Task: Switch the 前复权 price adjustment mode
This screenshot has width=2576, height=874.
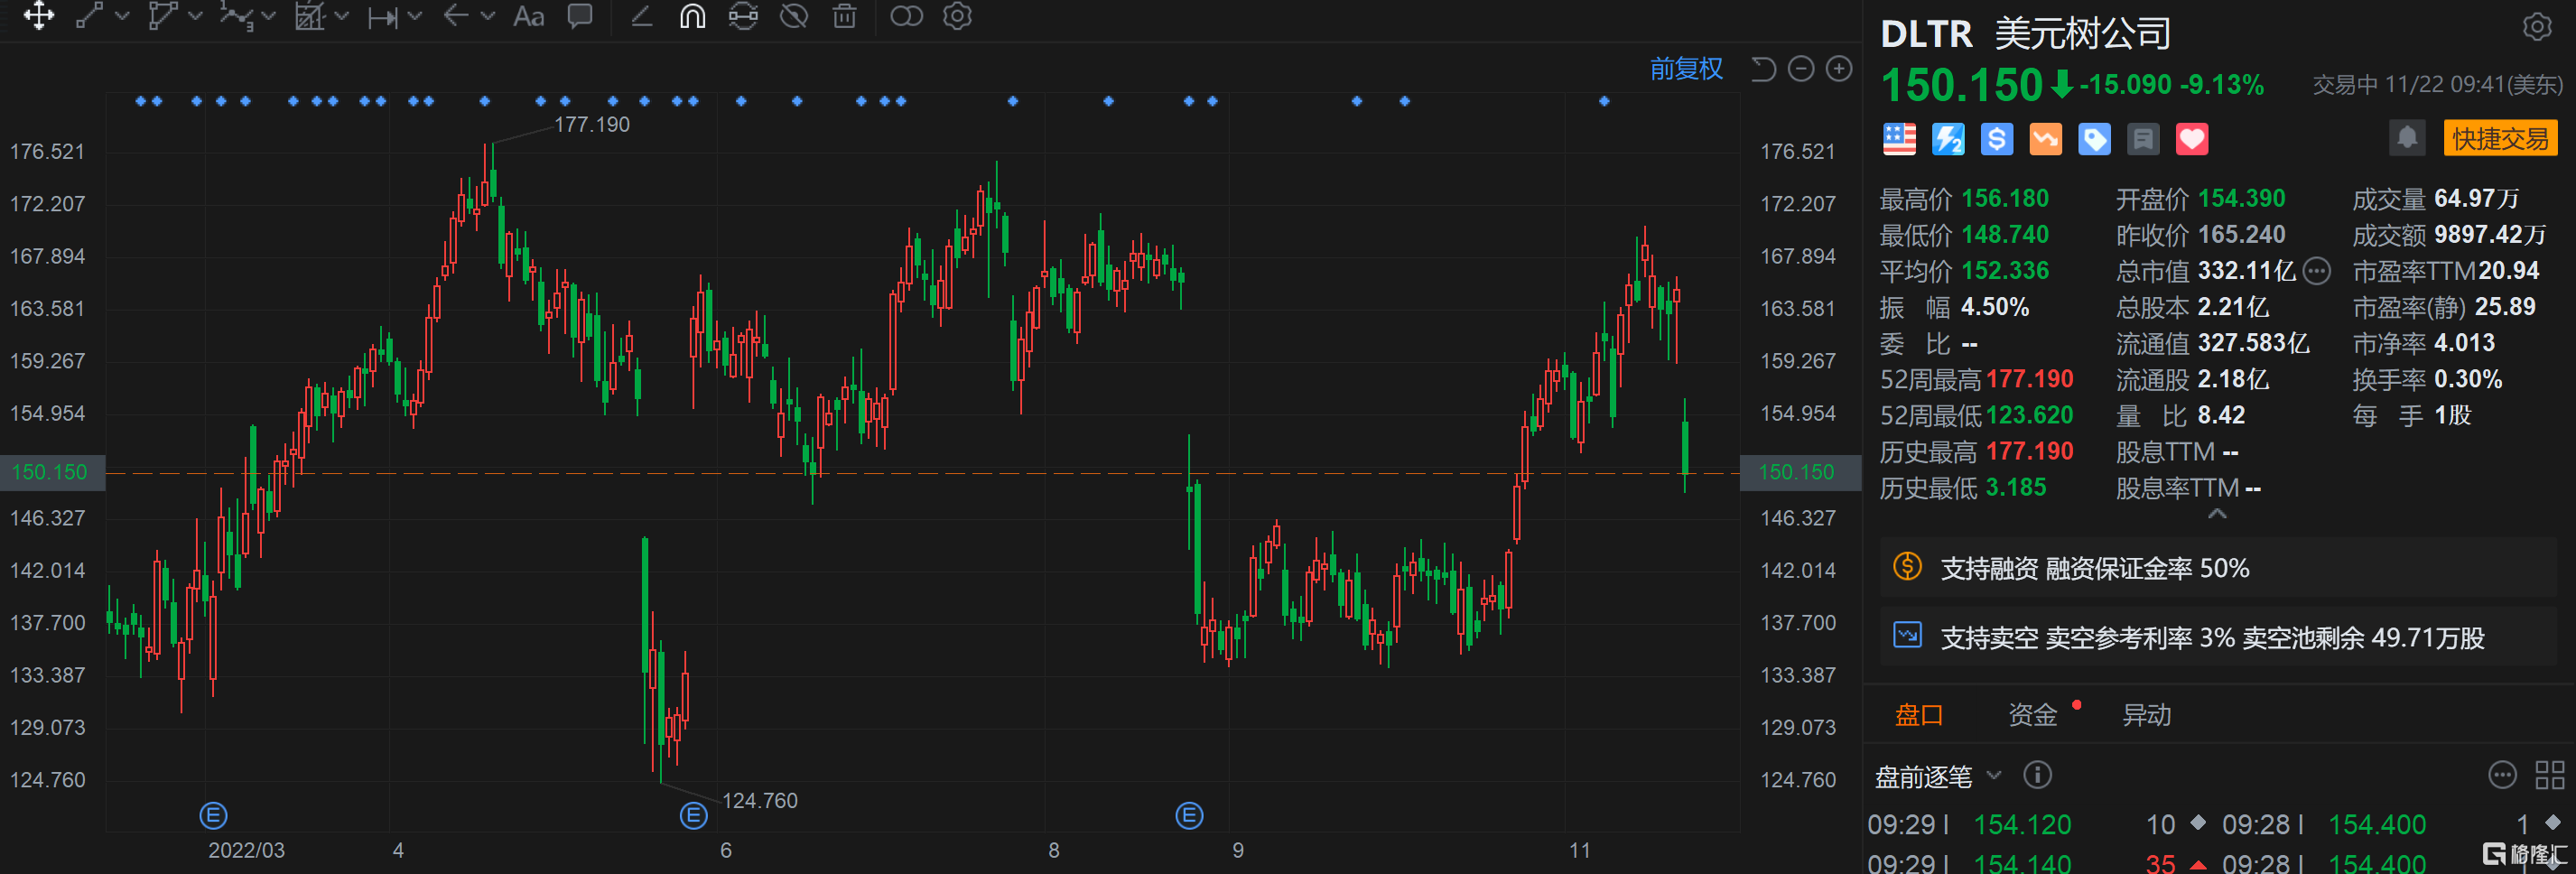Action: pyautogui.click(x=1686, y=69)
